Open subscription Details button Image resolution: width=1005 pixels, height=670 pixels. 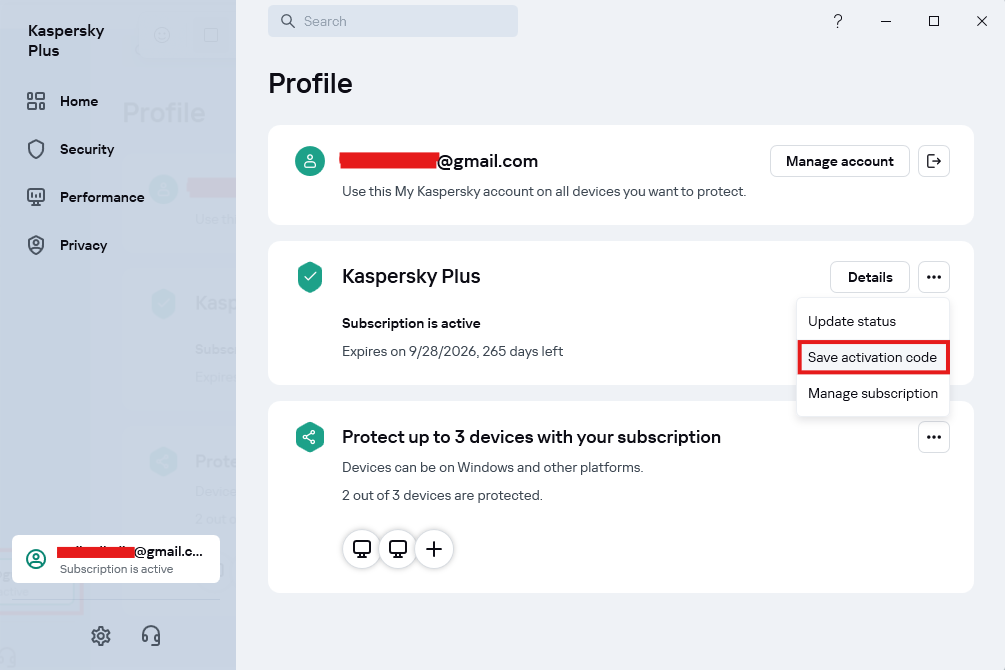pyautogui.click(x=870, y=277)
